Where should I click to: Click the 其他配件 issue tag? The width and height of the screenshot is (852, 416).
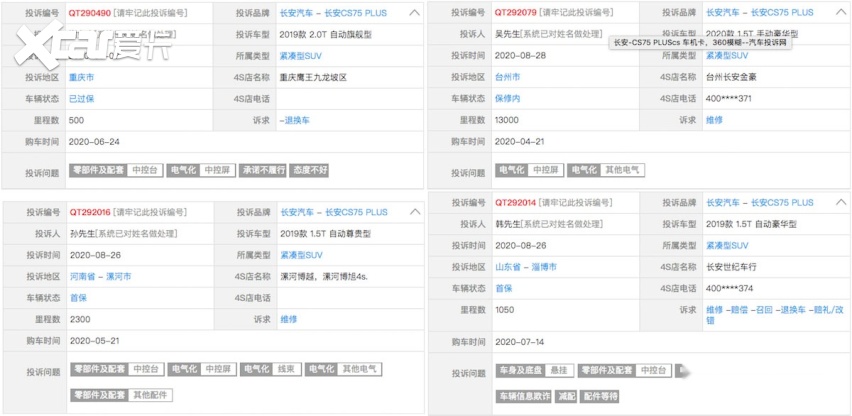[150, 395]
